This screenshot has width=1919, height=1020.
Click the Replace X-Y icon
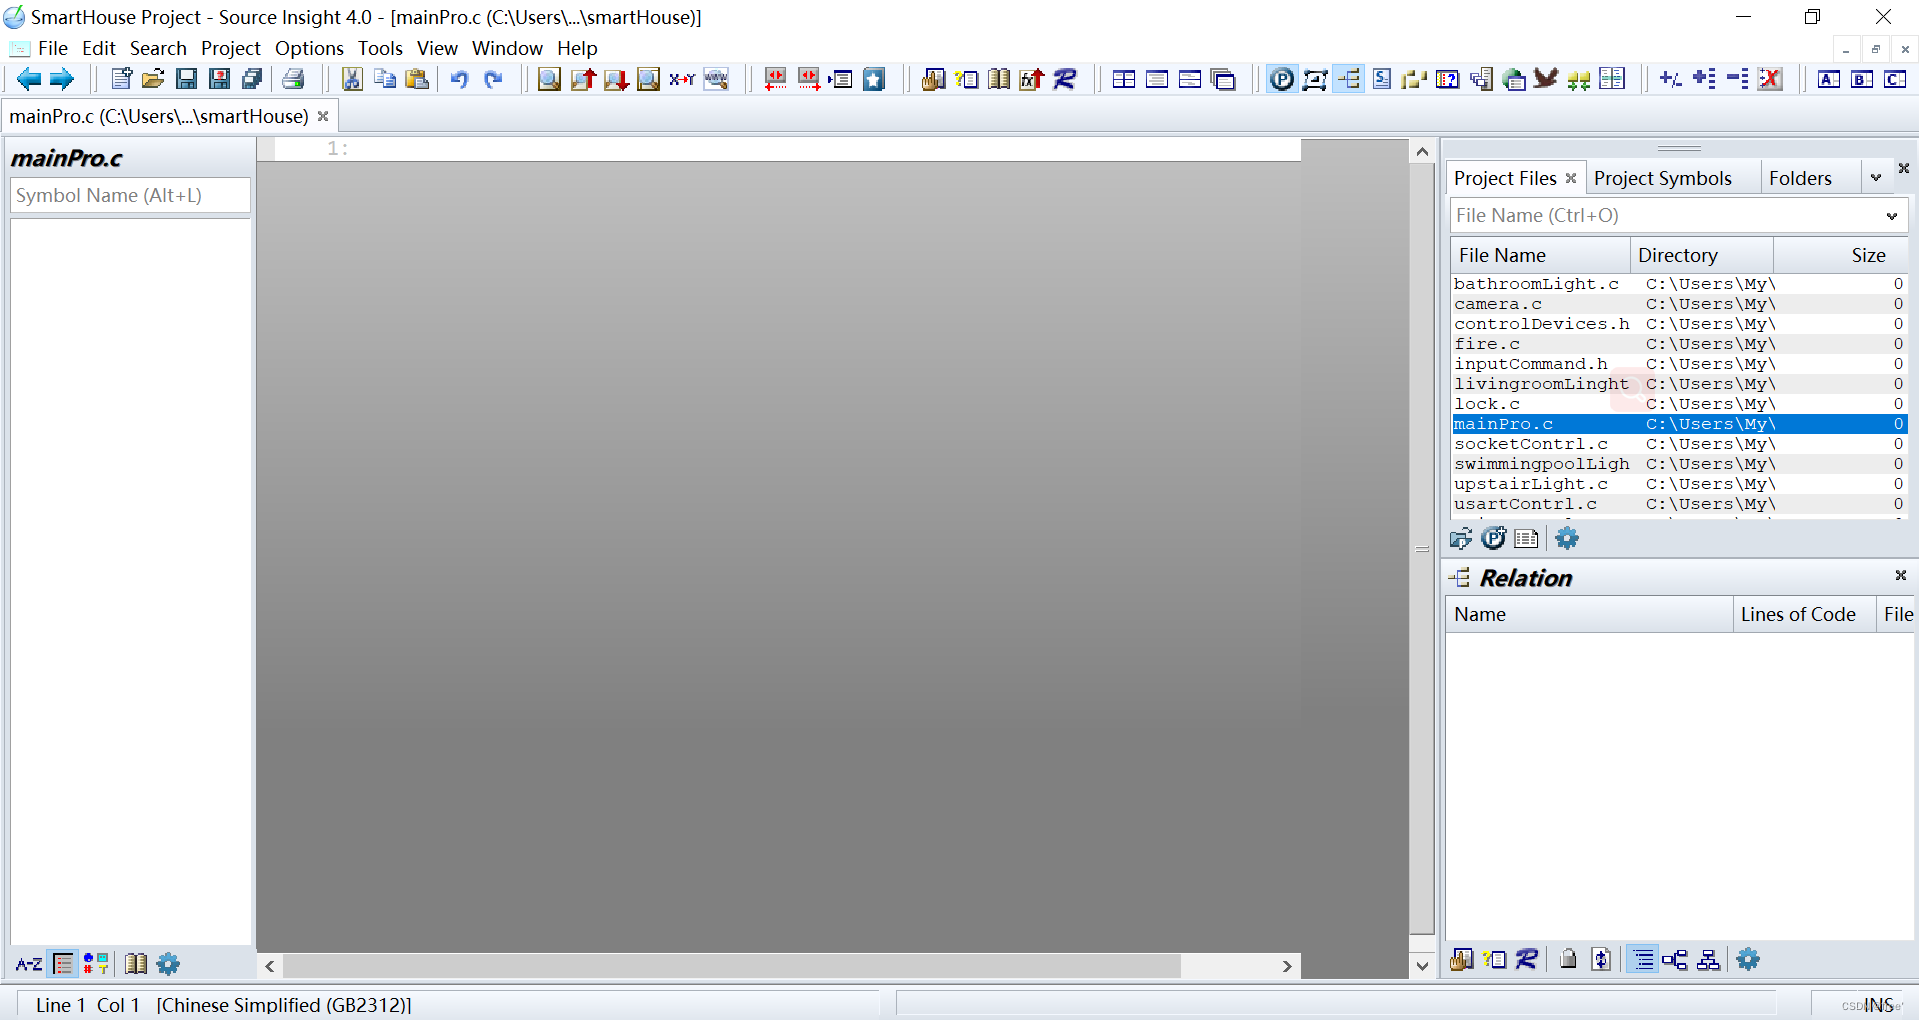pyautogui.click(x=682, y=79)
